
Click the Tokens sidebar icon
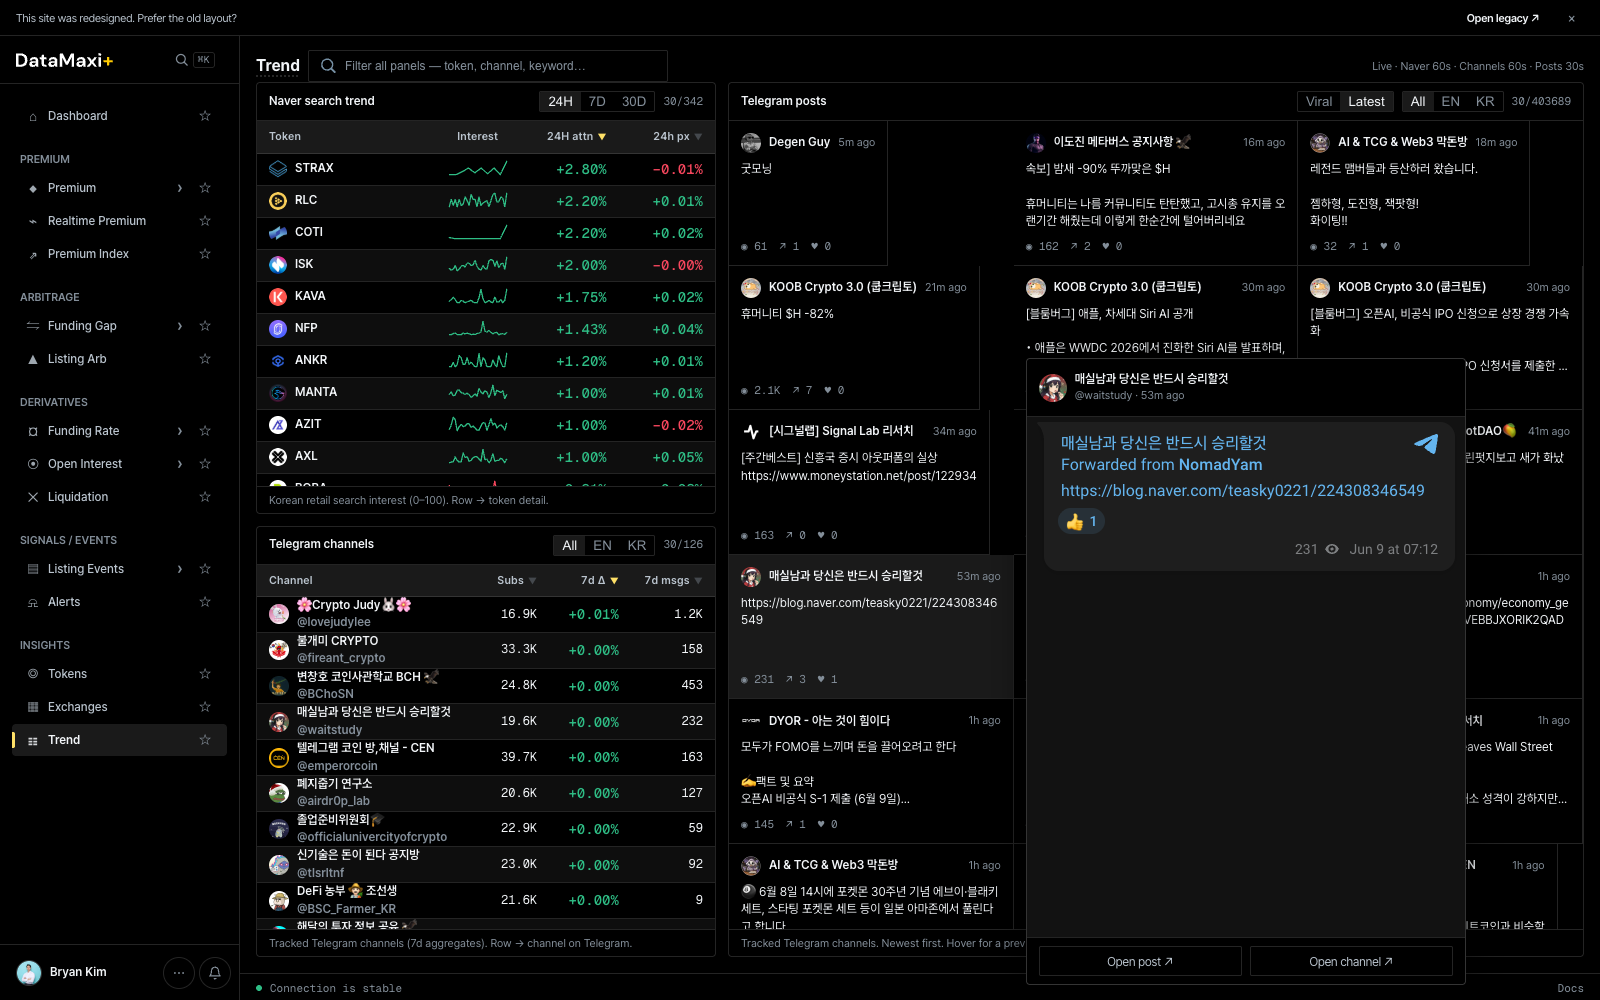33,674
